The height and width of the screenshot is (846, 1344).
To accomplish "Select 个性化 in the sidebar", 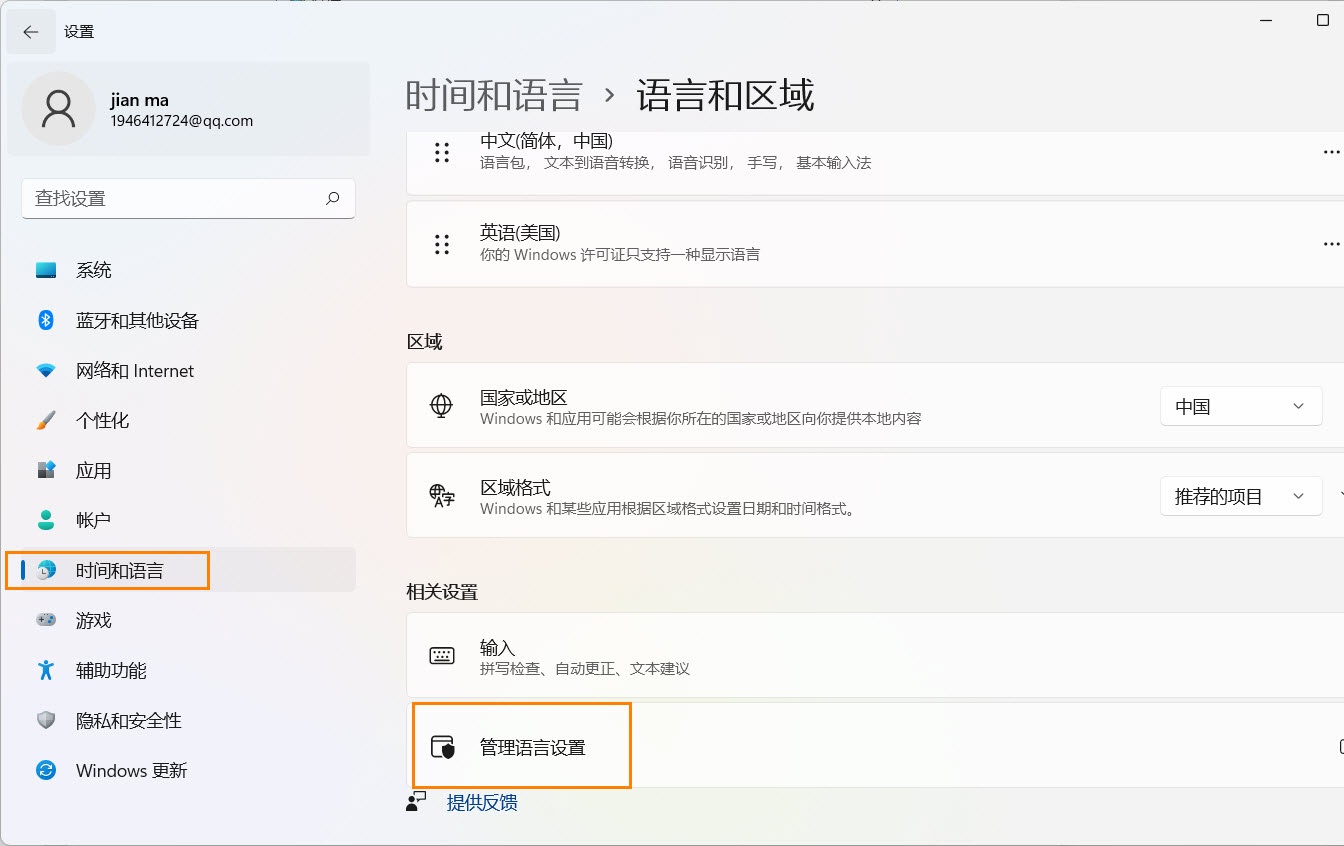I will [x=188, y=420].
